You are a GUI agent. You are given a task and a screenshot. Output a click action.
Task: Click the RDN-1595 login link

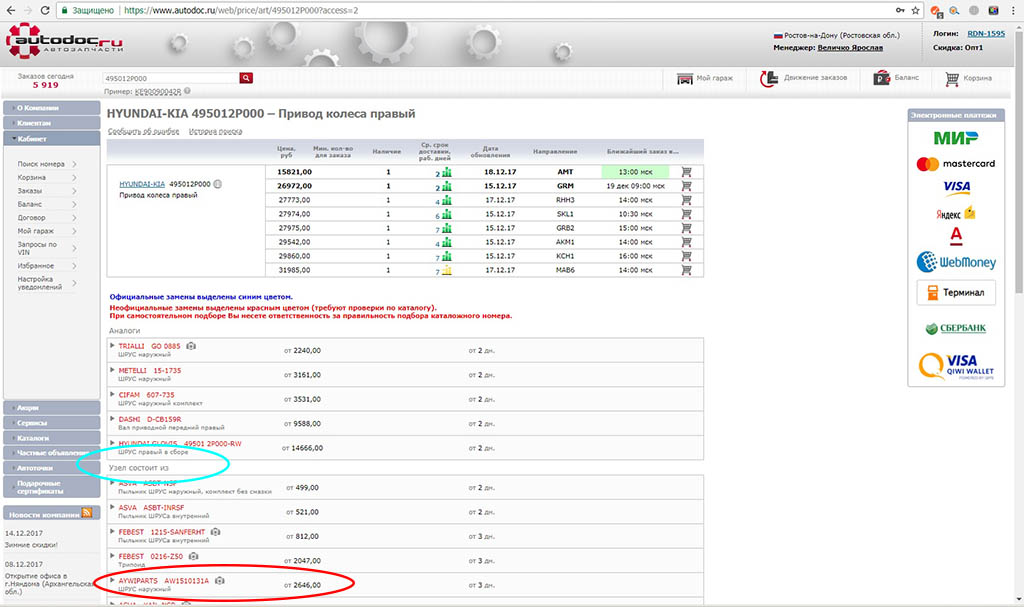pyautogui.click(x=984, y=35)
